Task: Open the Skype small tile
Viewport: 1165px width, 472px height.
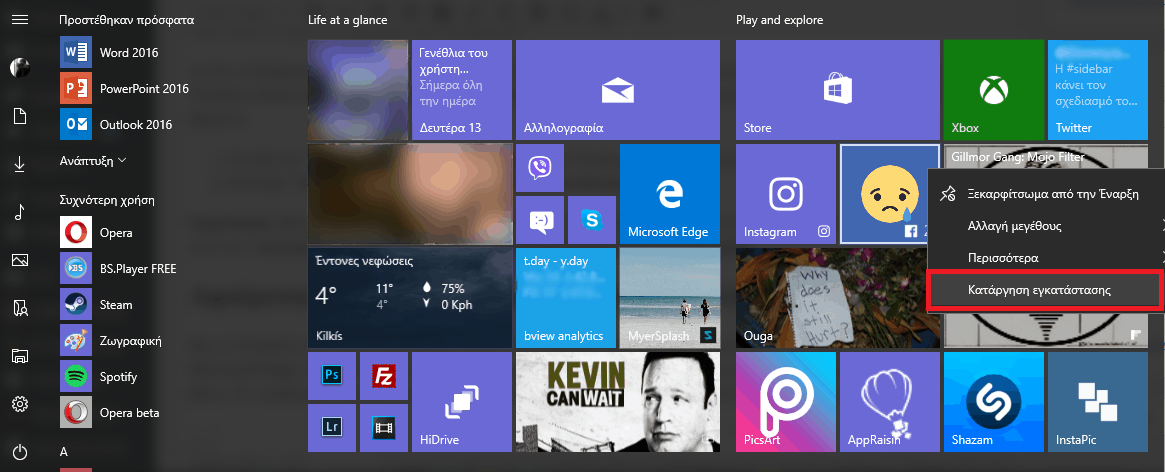Action: pos(591,220)
